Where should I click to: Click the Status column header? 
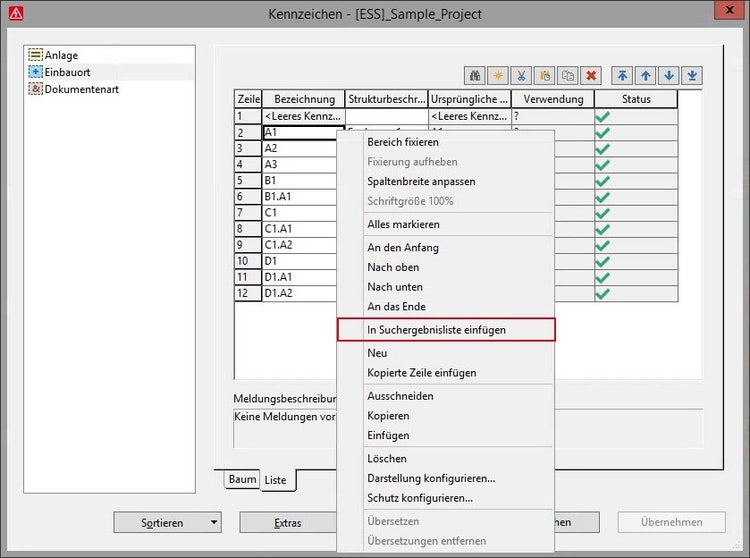[x=635, y=99]
